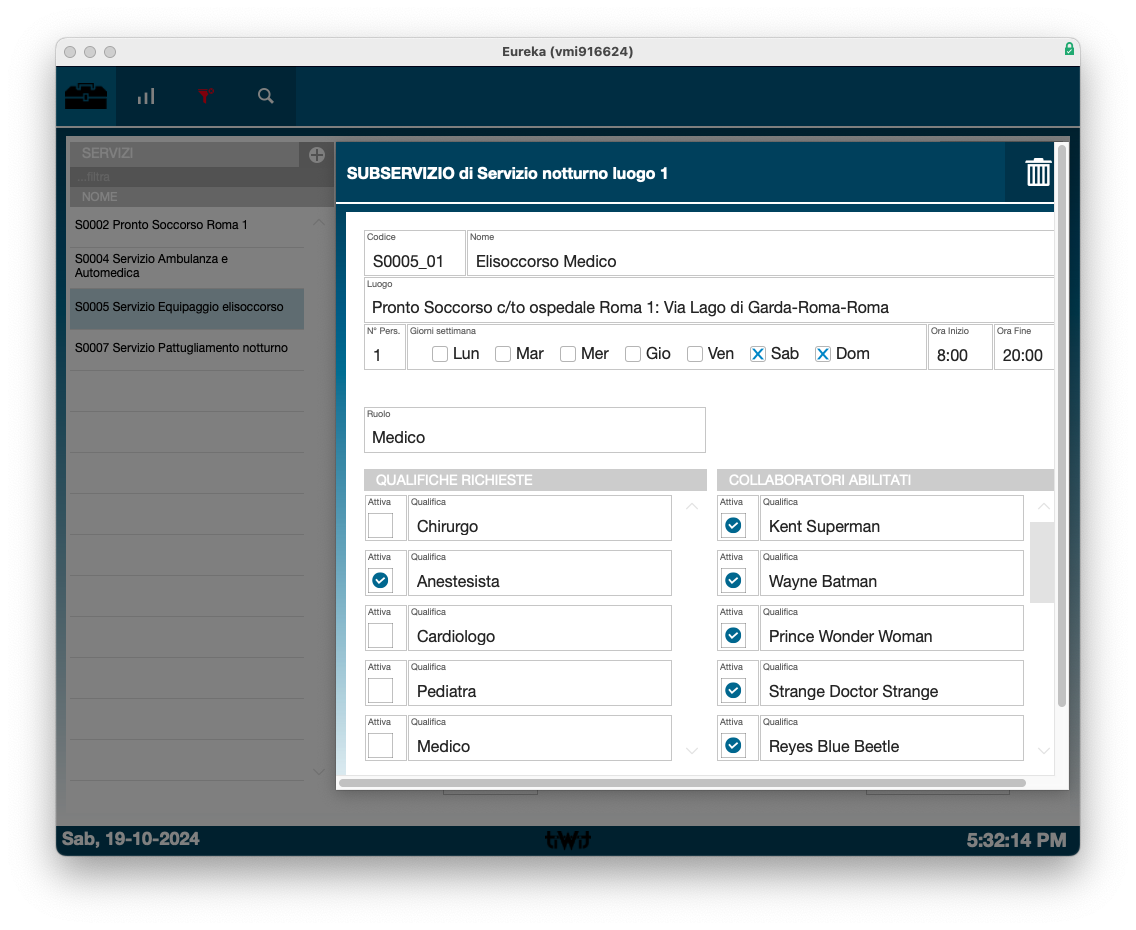This screenshot has height=930, width=1136.
Task: Click up arrow of Servizi list
Action: point(319,222)
